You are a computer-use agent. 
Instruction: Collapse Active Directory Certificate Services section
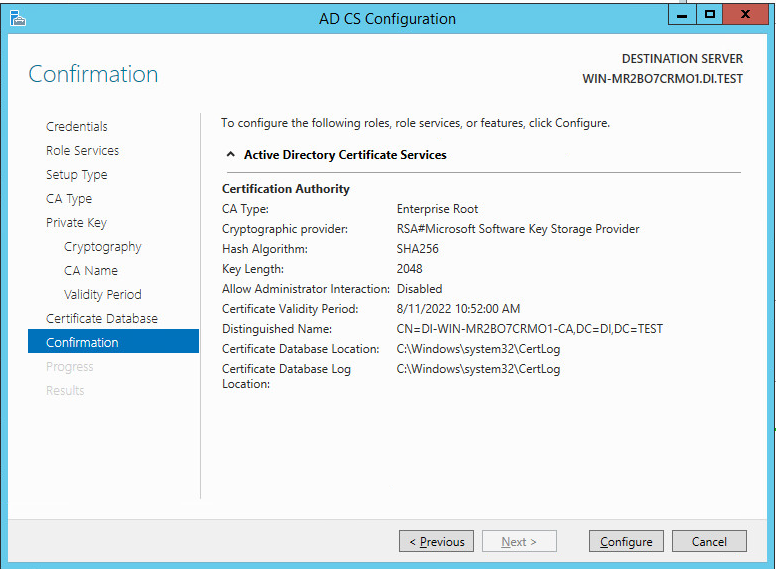click(231, 155)
